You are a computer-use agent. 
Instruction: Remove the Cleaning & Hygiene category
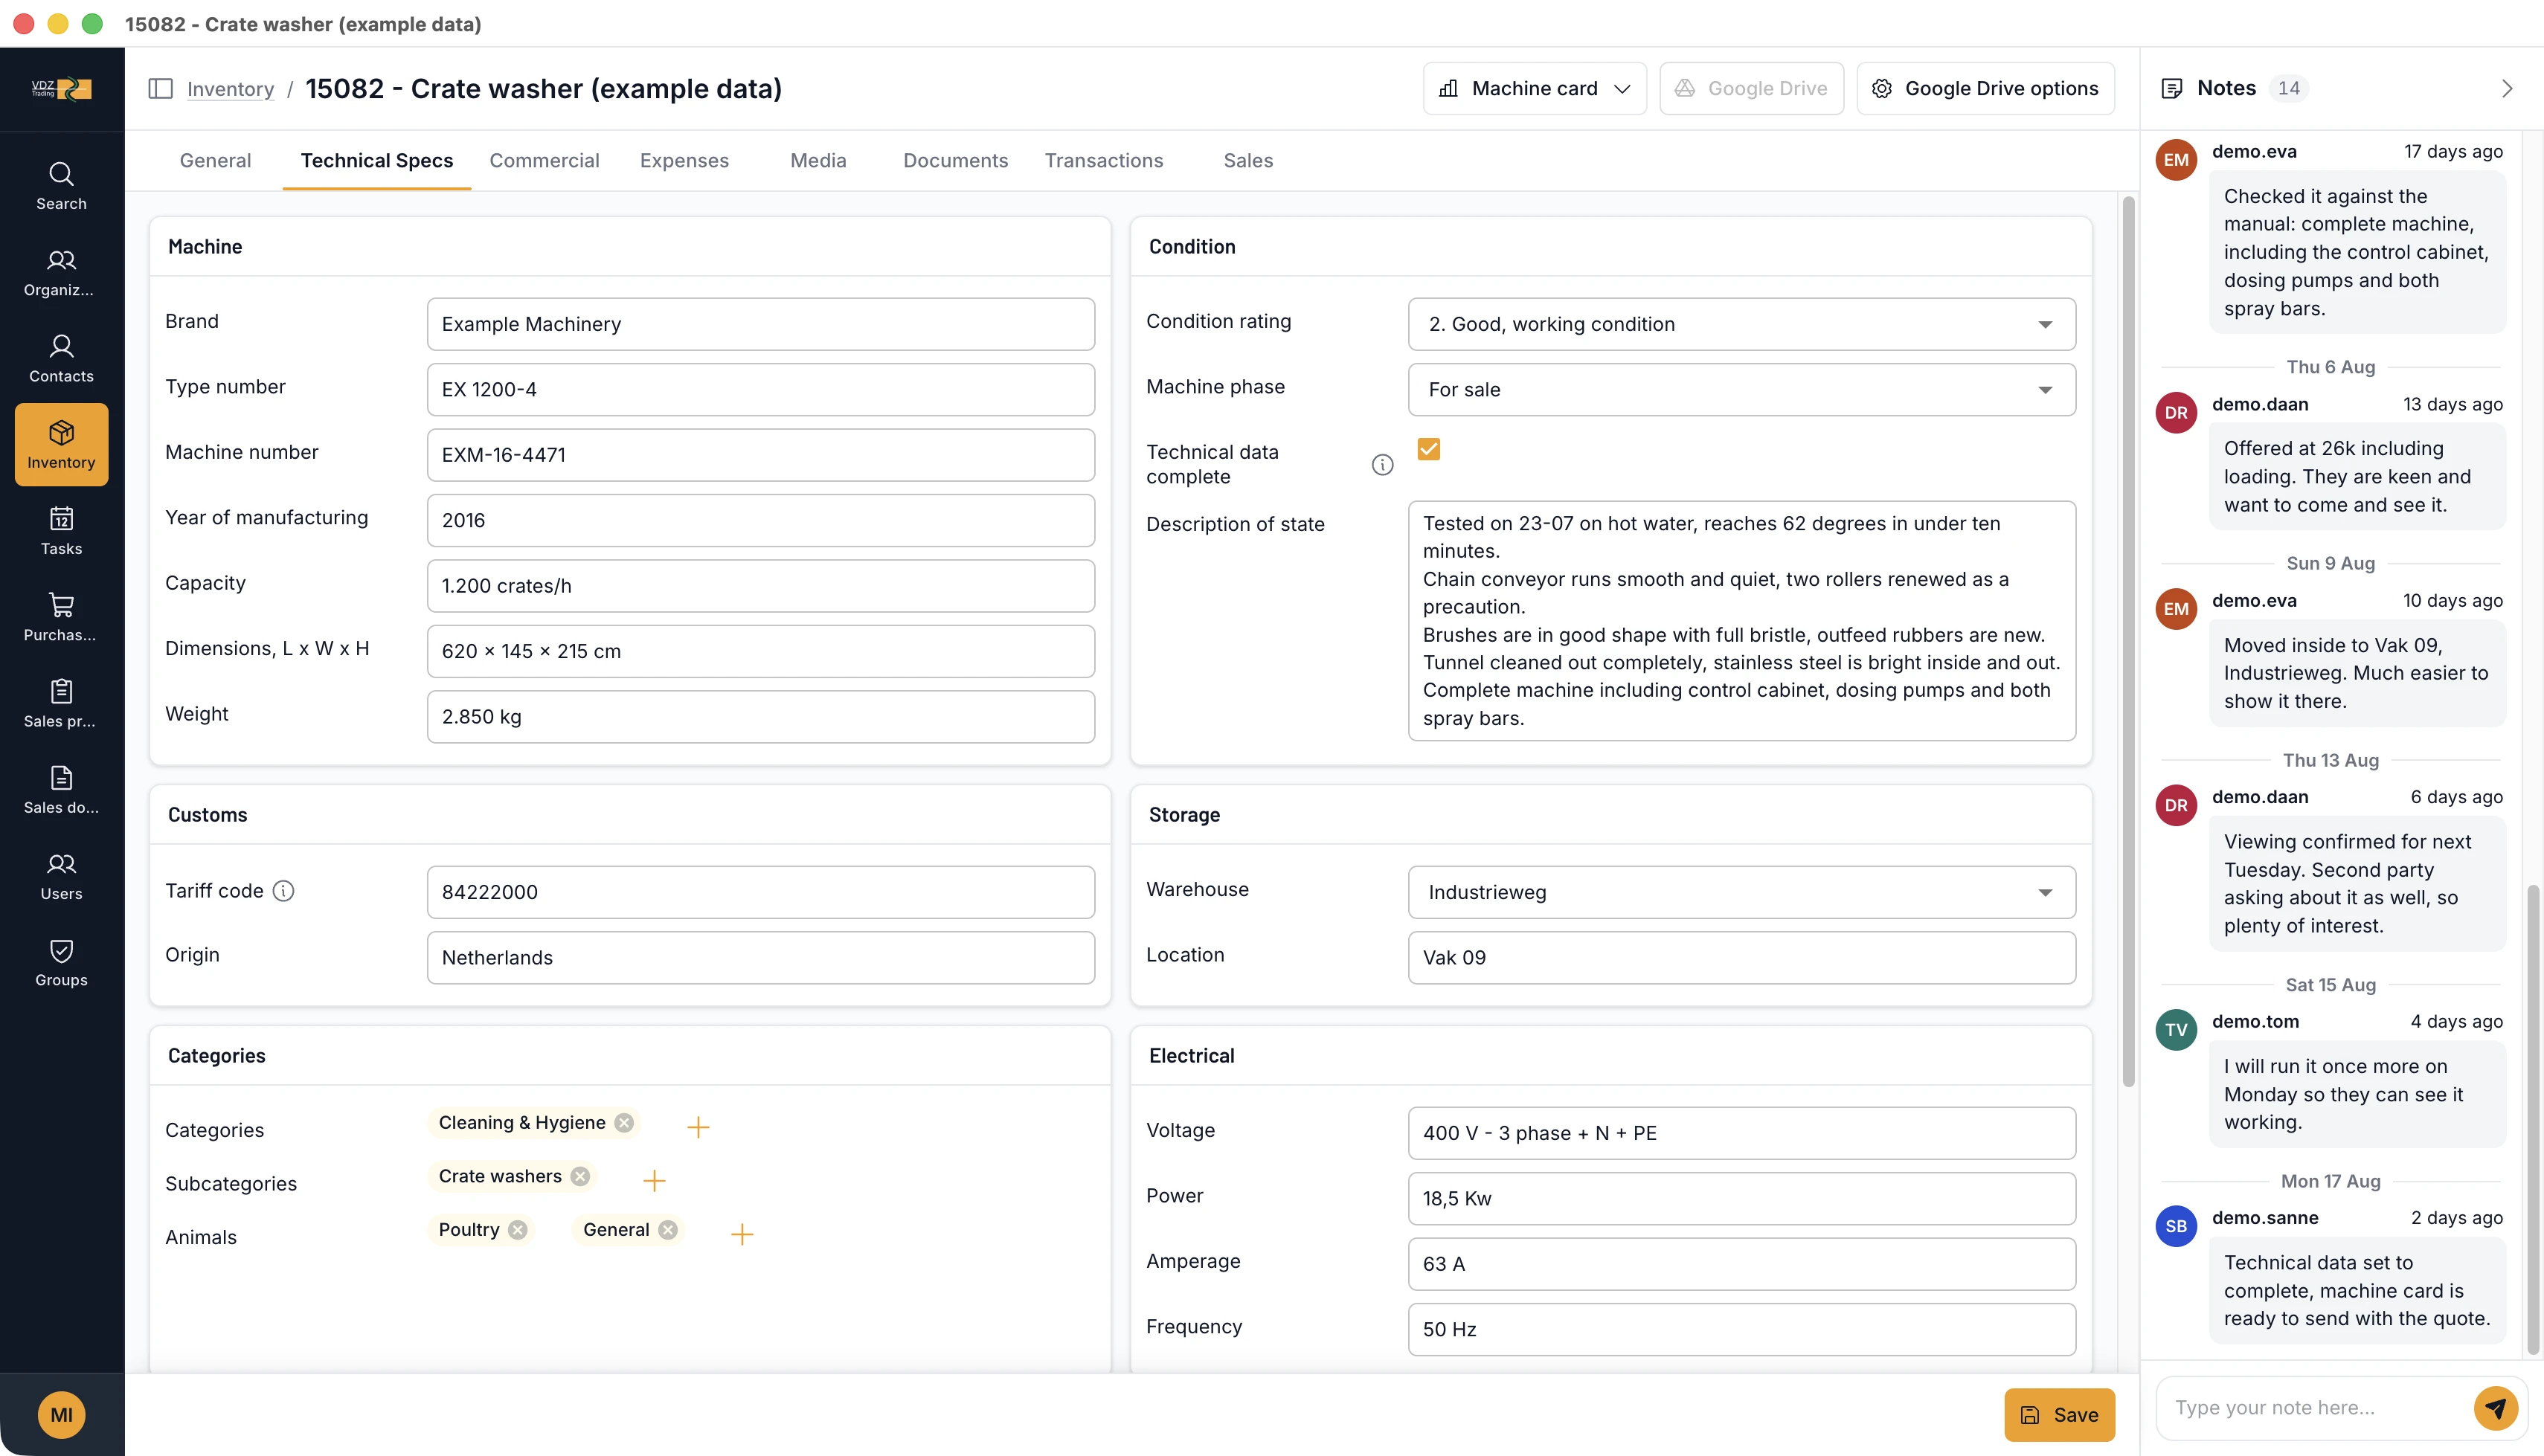pyautogui.click(x=624, y=1122)
